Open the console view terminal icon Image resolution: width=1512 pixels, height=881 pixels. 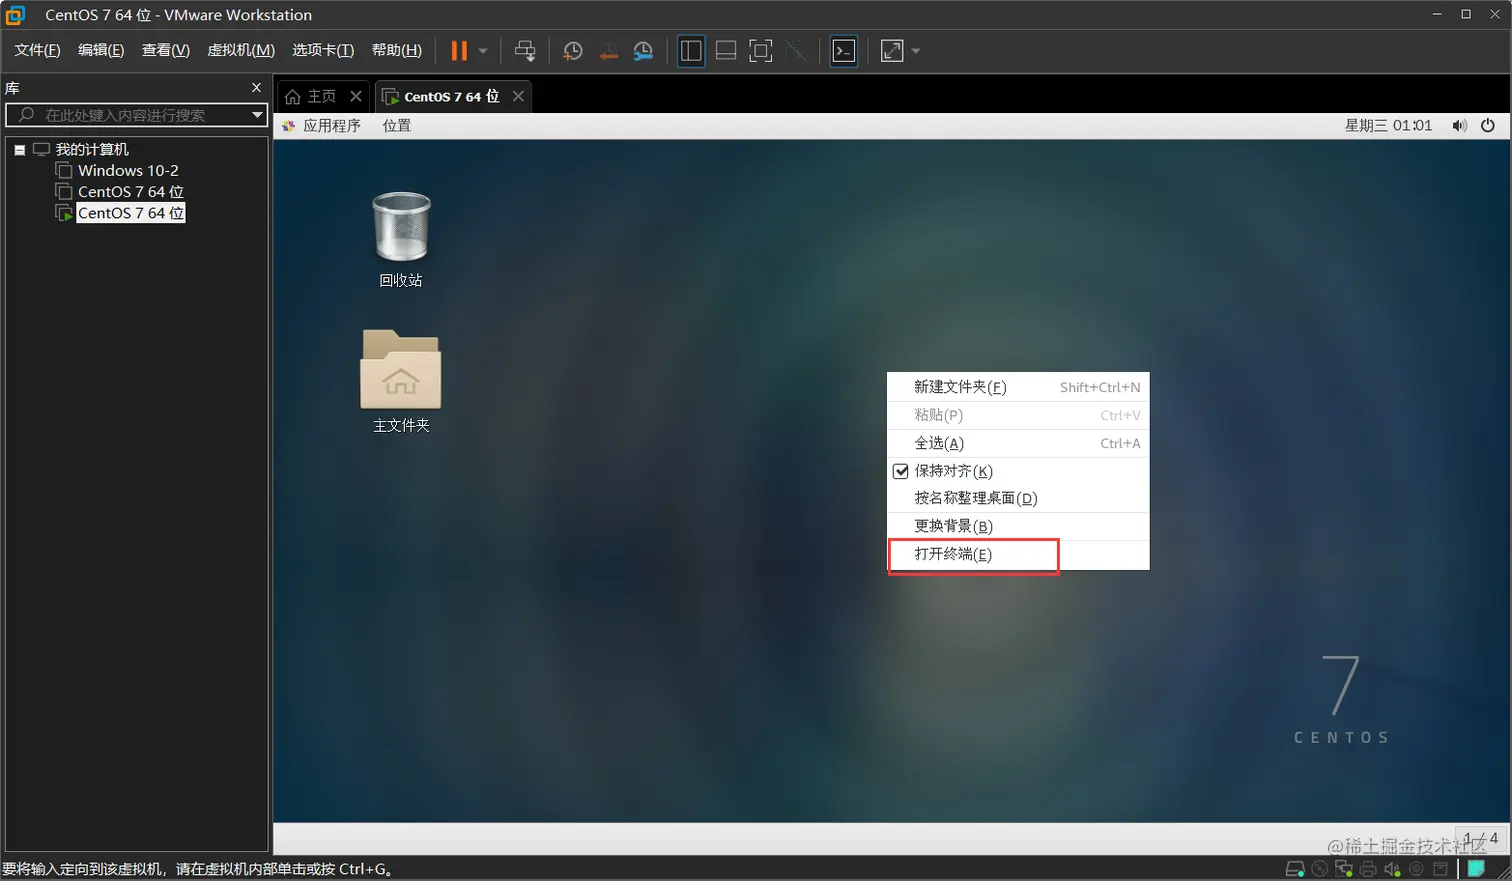[844, 51]
